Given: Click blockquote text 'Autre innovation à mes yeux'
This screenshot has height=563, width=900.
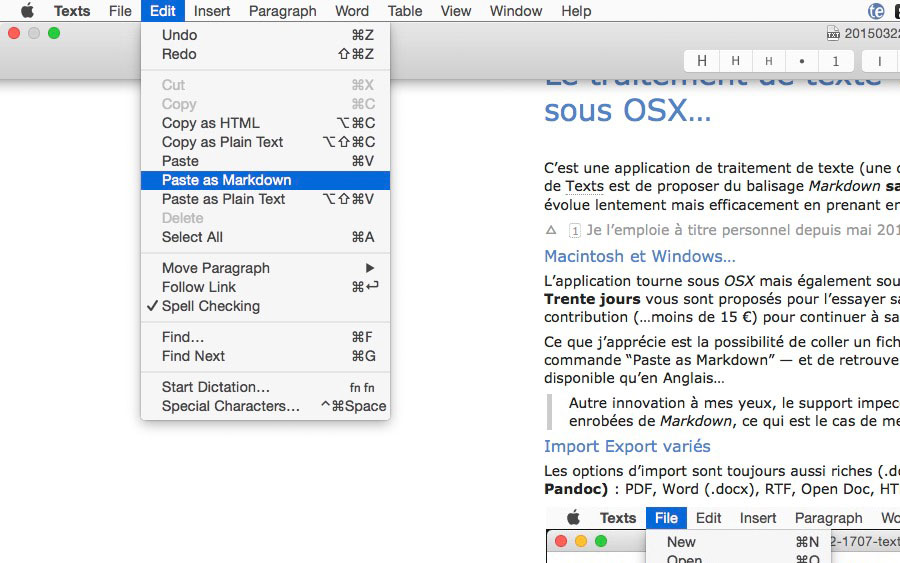Looking at the screenshot, I should [673, 403].
